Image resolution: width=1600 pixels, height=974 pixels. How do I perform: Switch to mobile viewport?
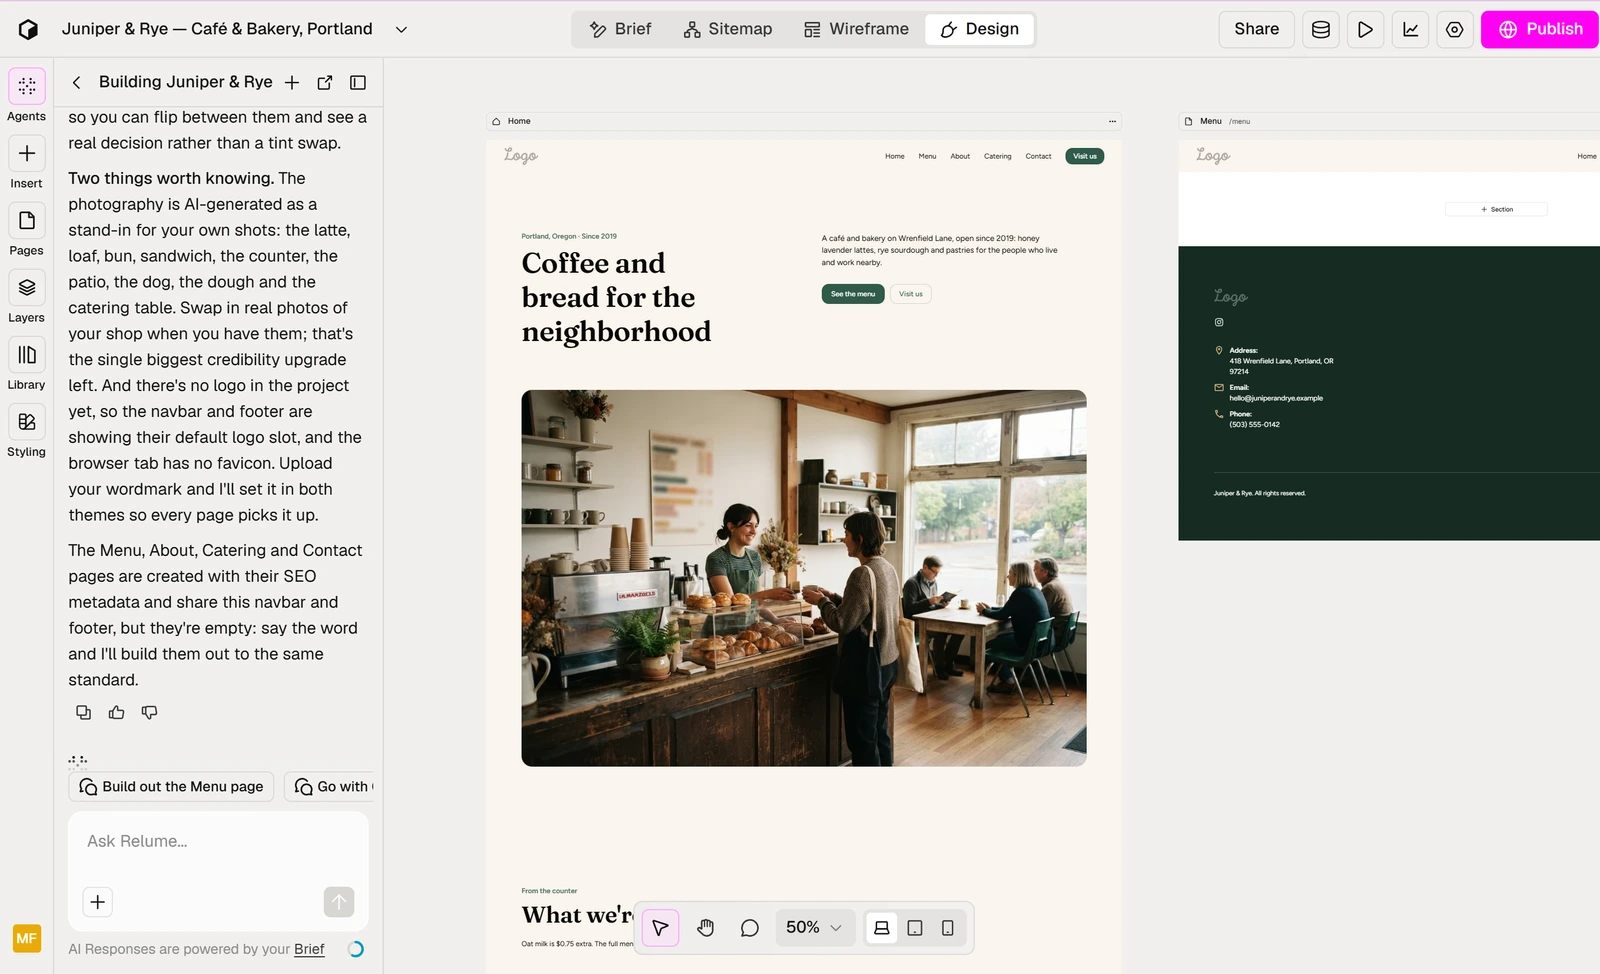(948, 928)
